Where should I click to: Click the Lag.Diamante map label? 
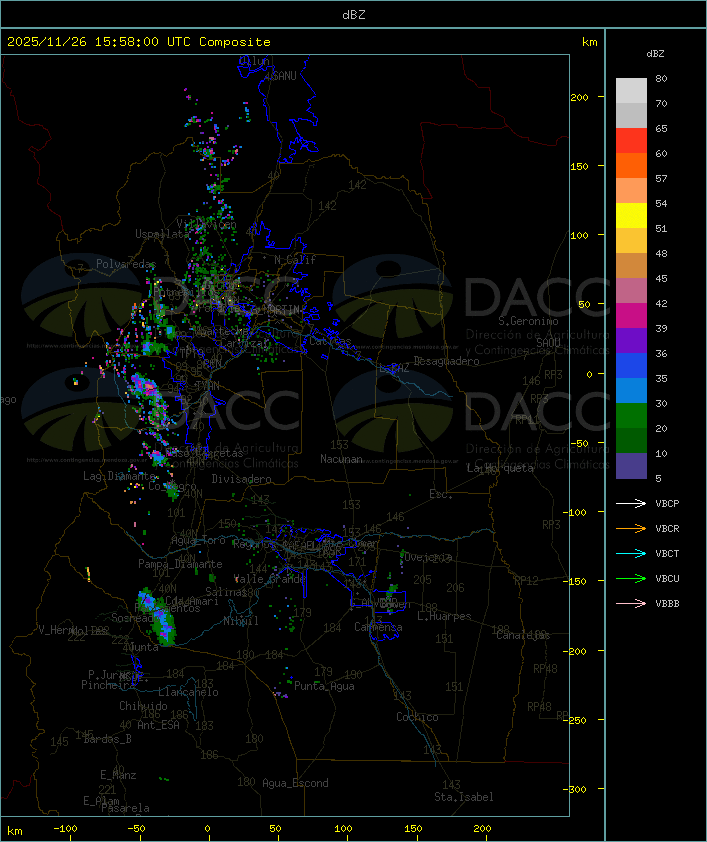(119, 476)
